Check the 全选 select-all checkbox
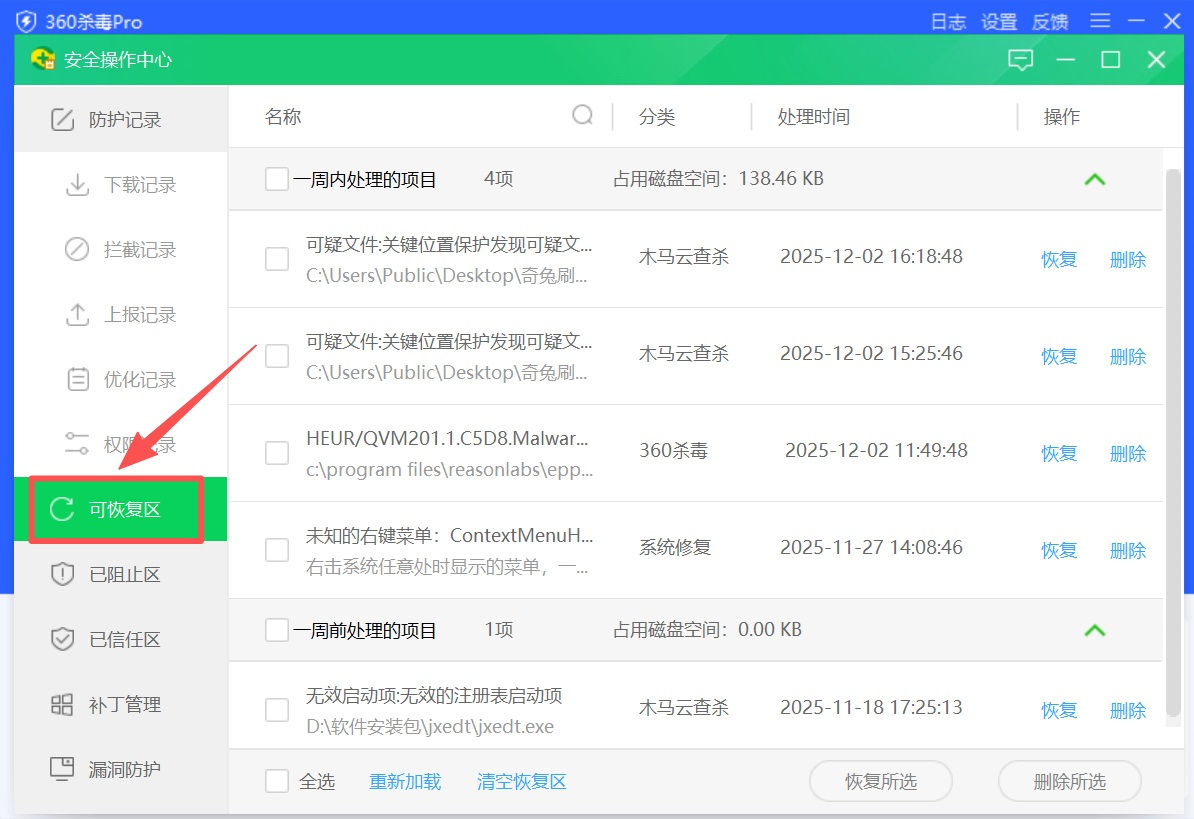This screenshot has height=819, width=1194. [x=277, y=782]
